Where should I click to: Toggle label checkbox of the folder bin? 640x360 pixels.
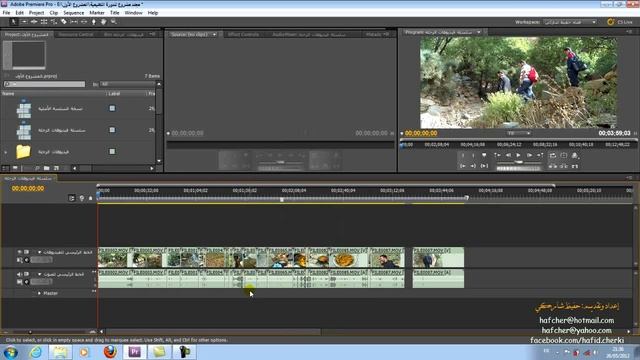[112, 151]
